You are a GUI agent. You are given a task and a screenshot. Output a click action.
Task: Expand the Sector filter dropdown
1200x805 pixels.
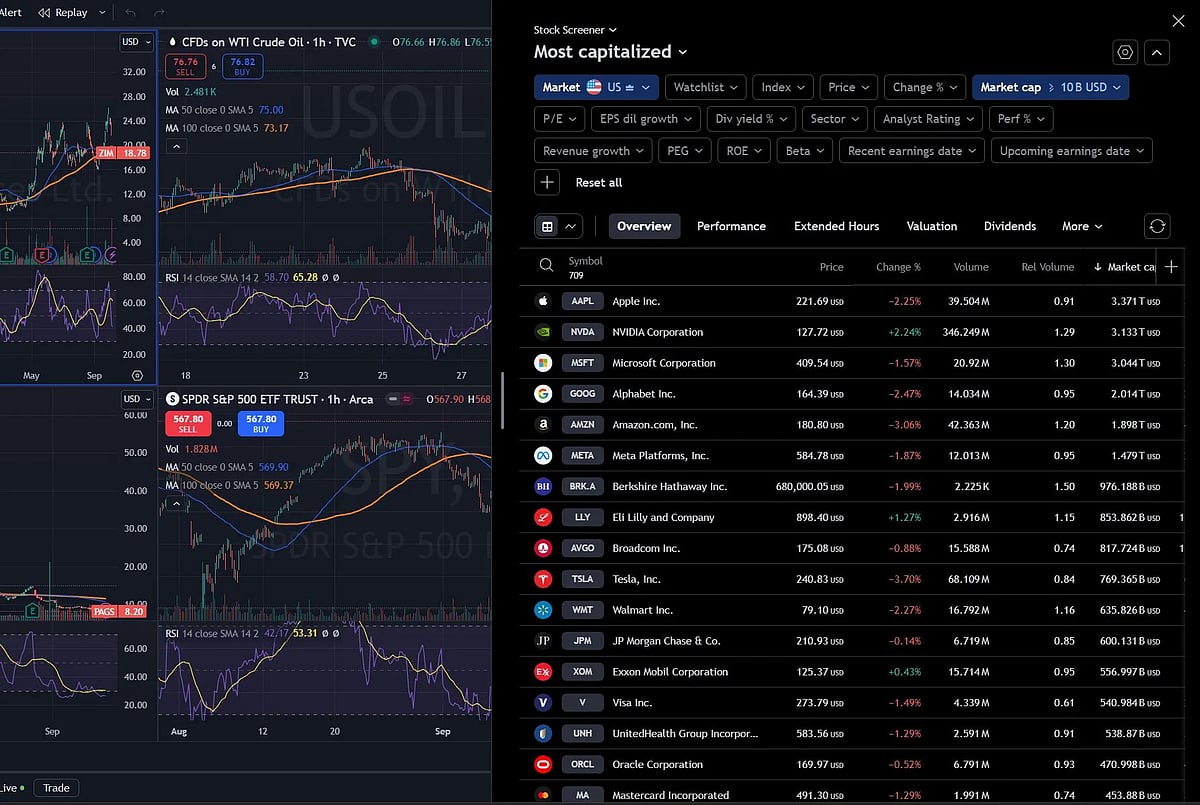click(x=834, y=118)
